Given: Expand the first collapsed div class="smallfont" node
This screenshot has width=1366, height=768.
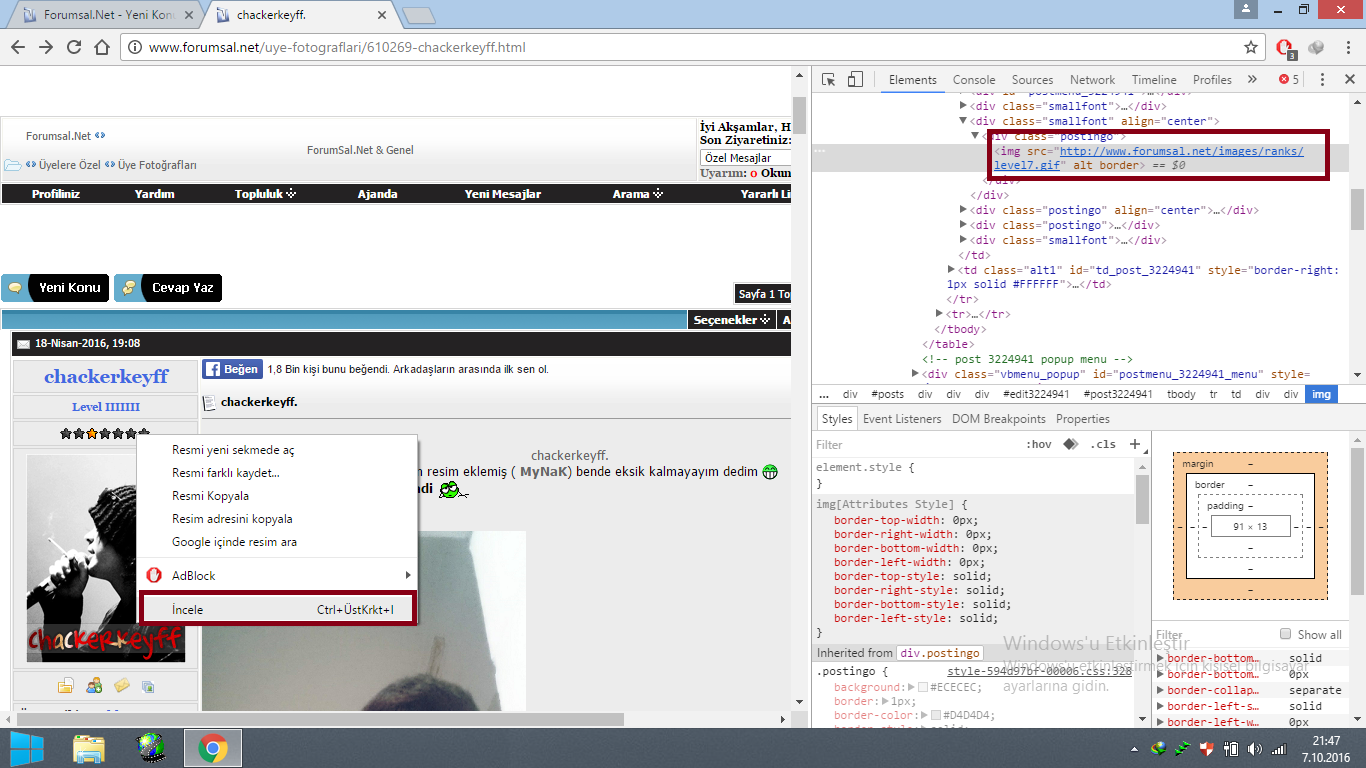Looking at the screenshot, I should click(x=963, y=106).
